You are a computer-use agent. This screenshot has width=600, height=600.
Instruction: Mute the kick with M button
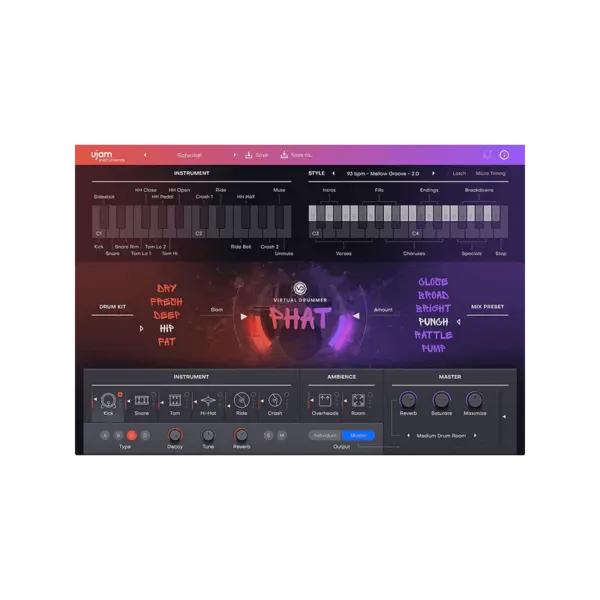(282, 435)
